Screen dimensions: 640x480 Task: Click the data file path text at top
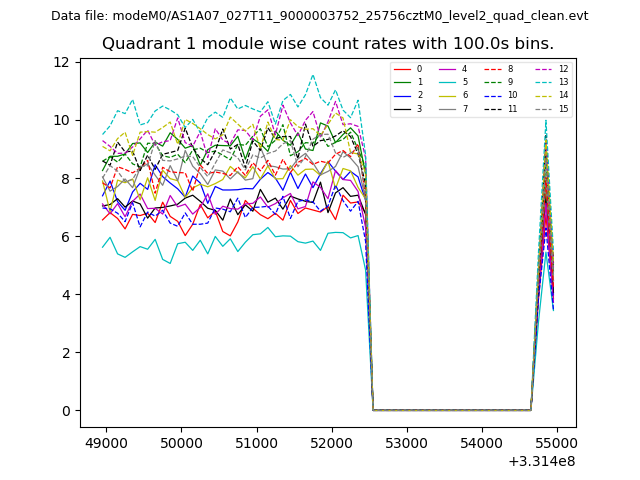coord(319,15)
